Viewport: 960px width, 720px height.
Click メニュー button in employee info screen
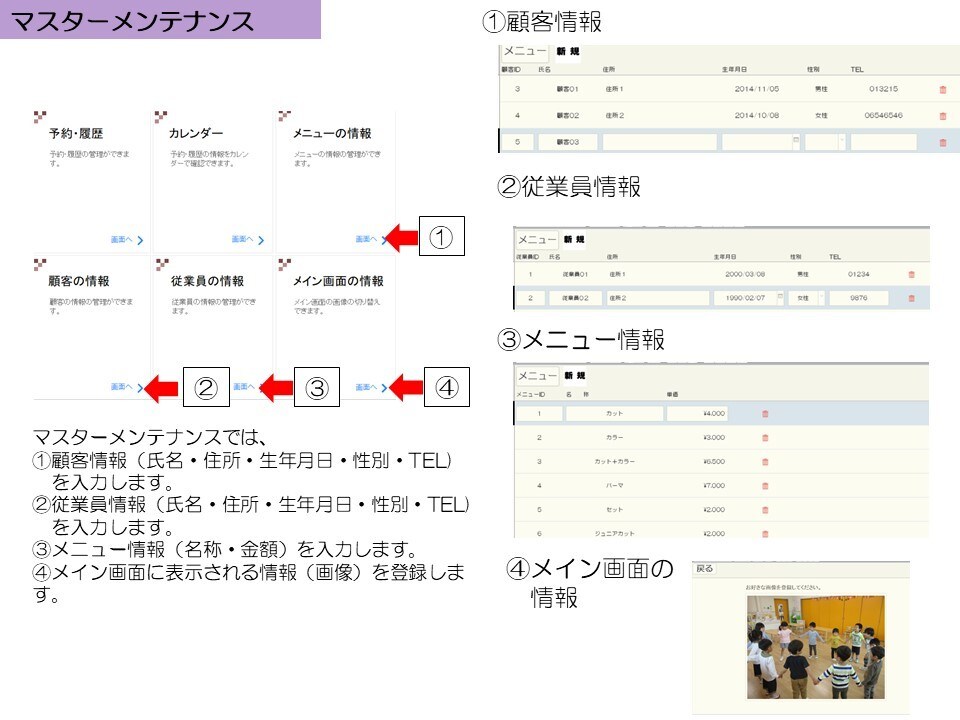click(537, 239)
